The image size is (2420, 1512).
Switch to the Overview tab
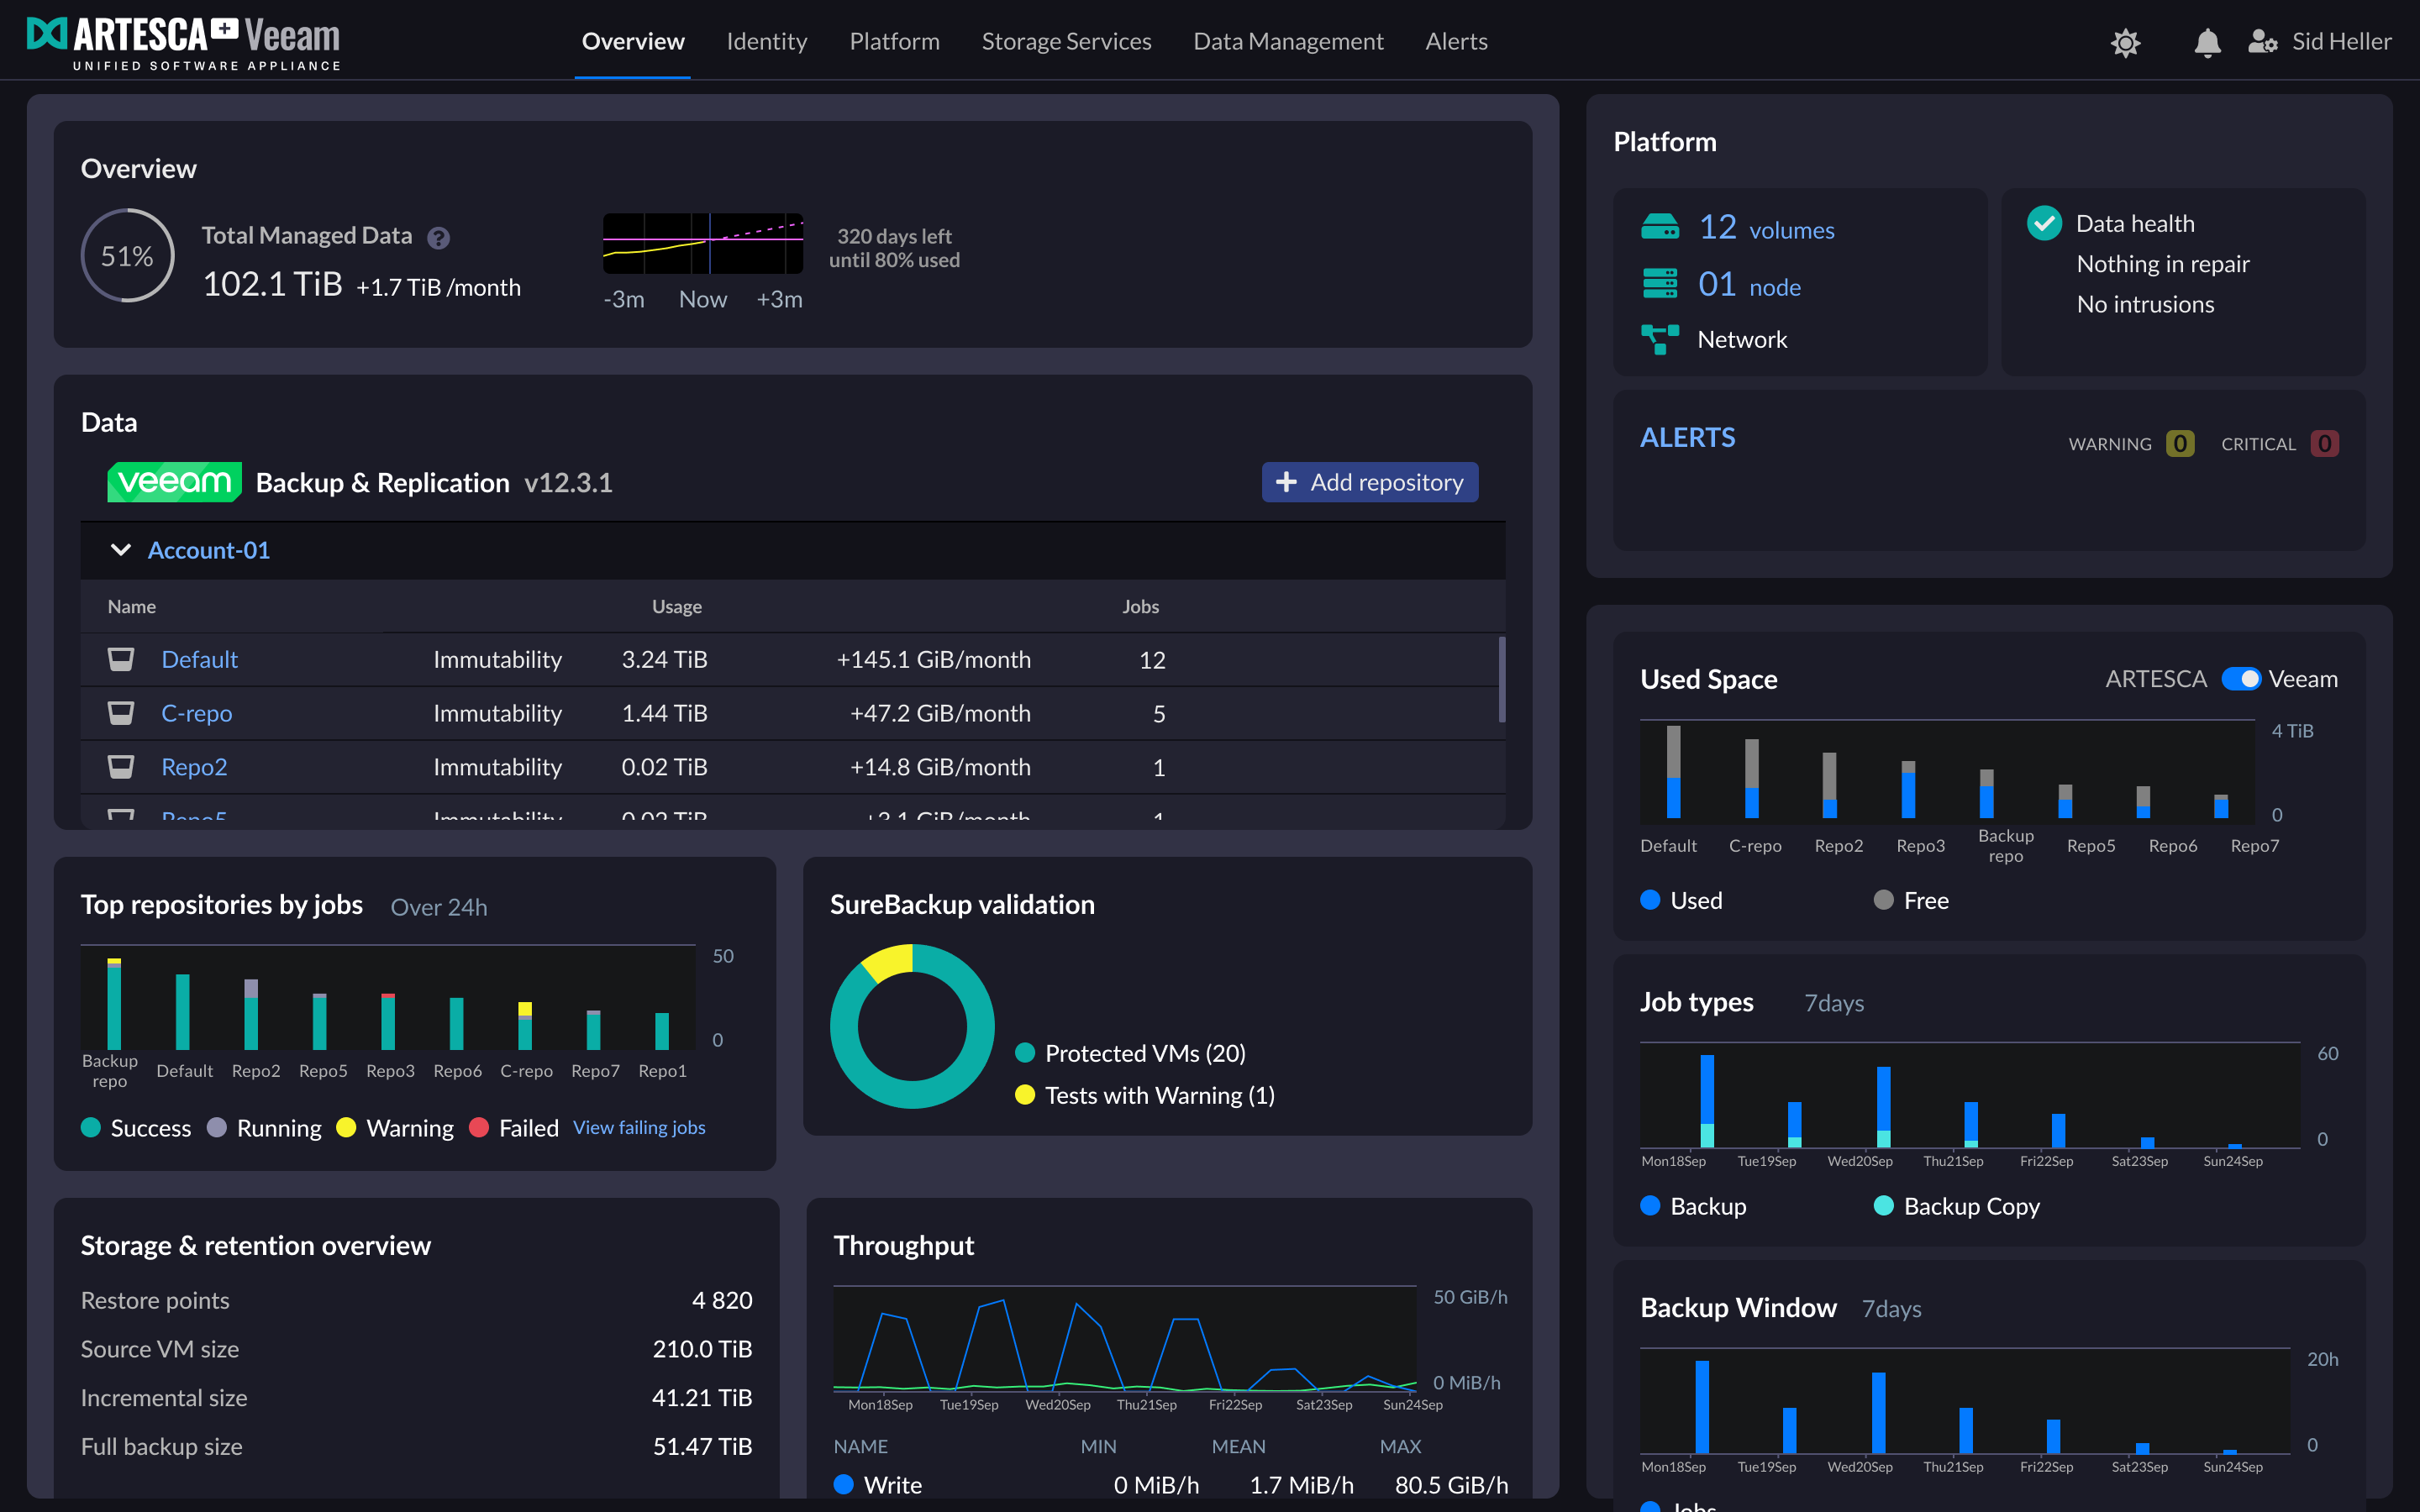(633, 41)
